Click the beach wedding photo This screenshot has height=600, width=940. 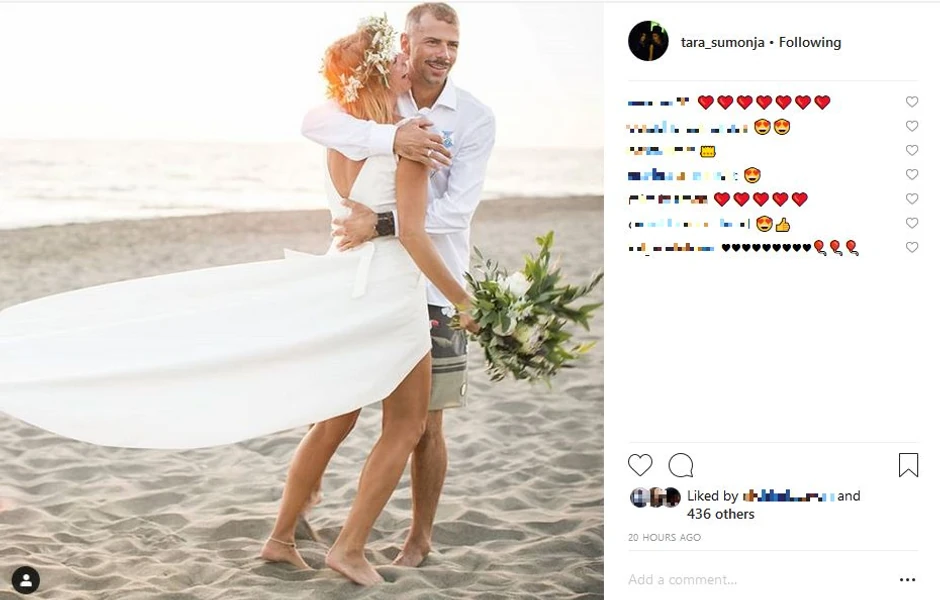tap(302, 301)
